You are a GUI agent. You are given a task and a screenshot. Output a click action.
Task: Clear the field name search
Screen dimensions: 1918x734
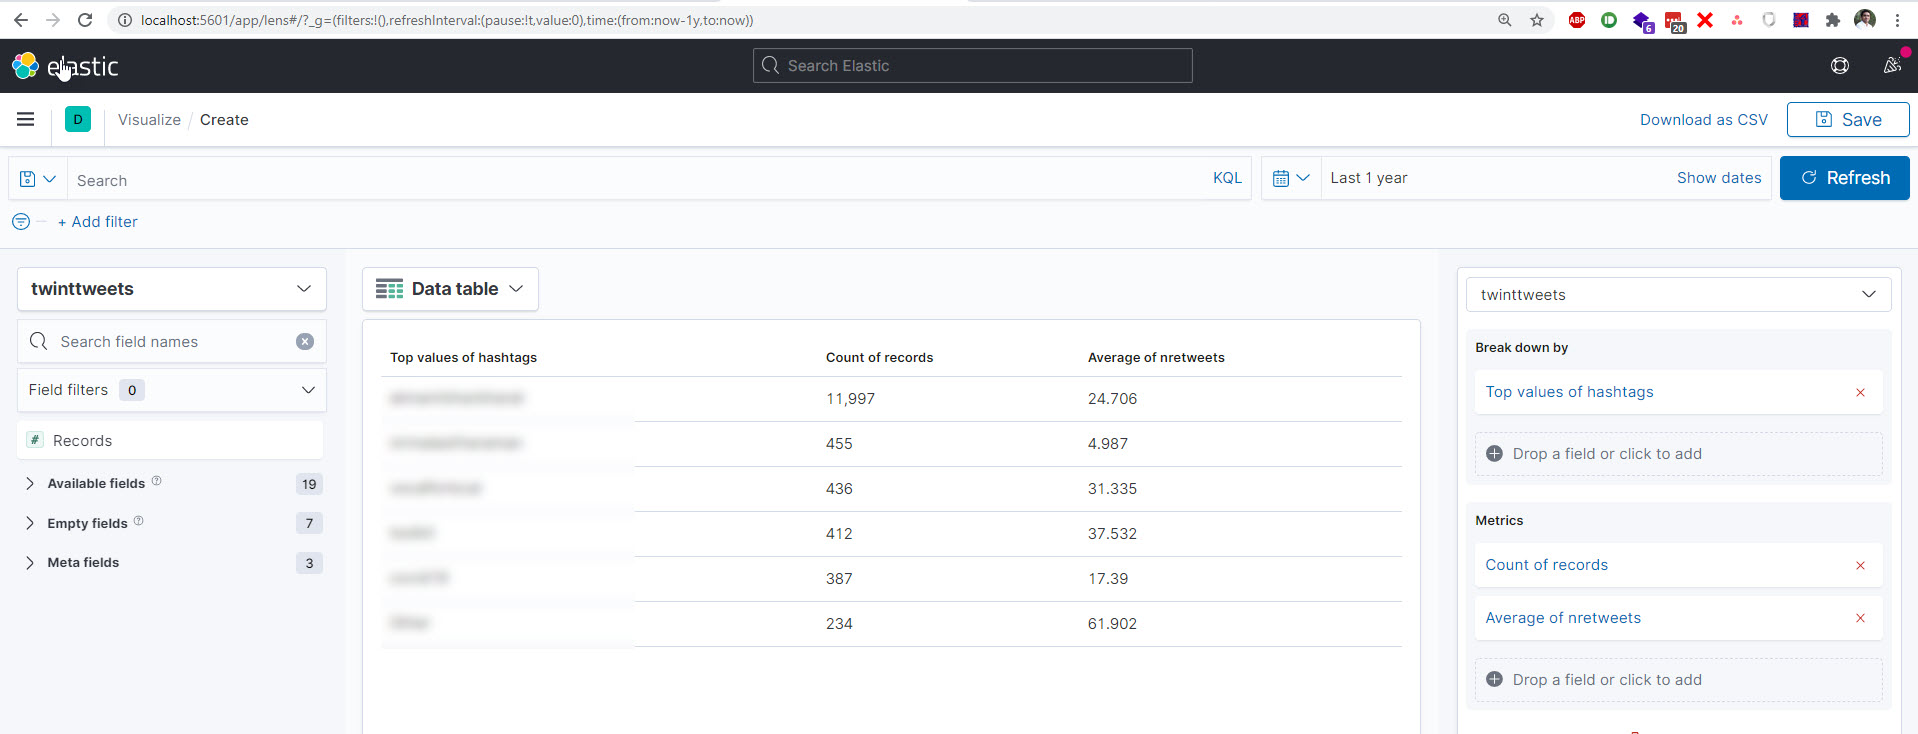[305, 342]
